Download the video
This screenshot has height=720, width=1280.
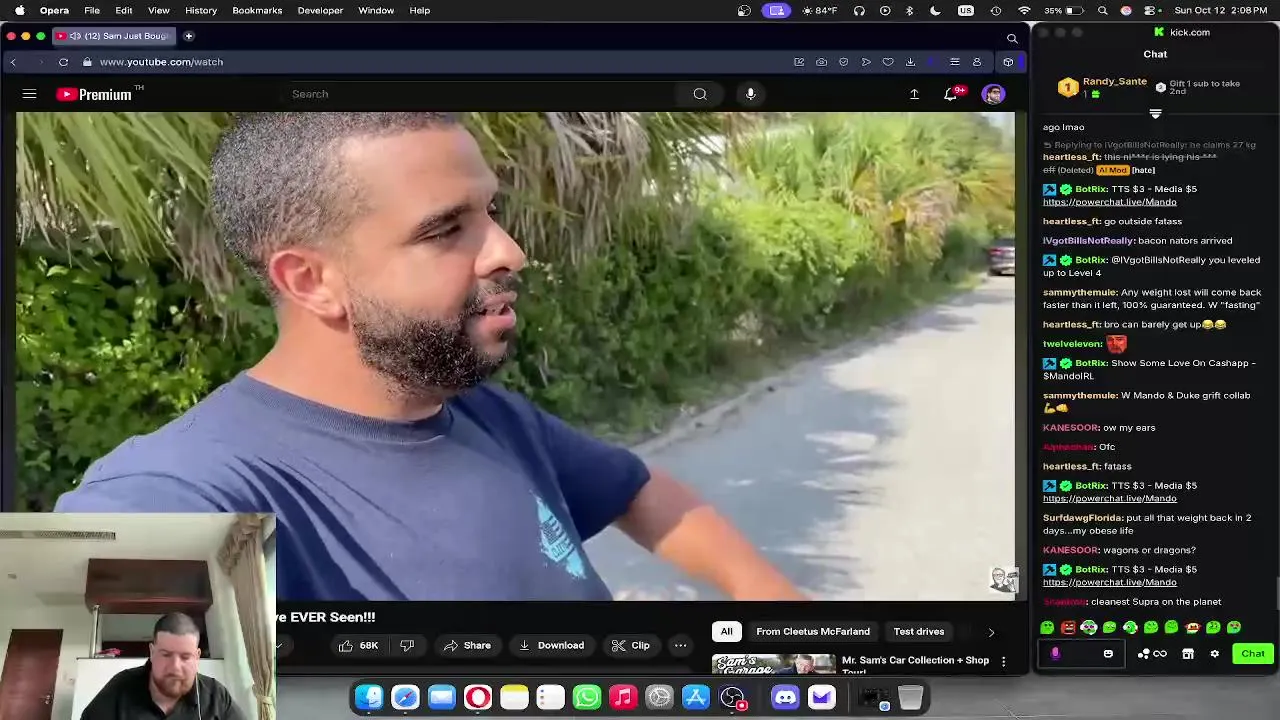click(551, 646)
